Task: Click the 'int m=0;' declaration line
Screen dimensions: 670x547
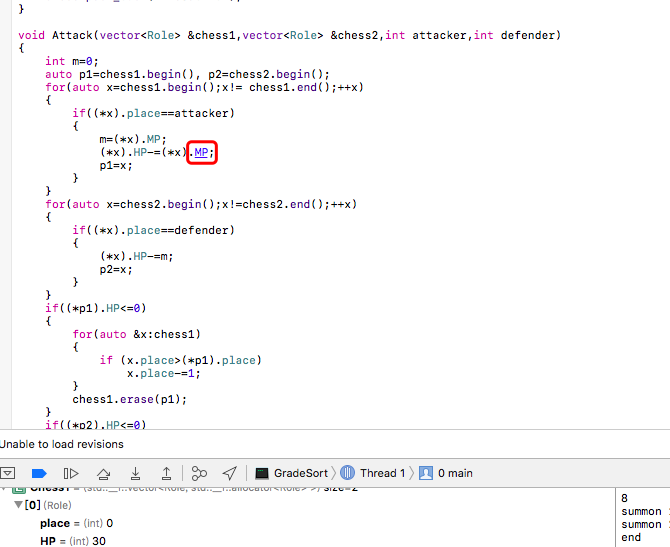Action: coord(72,61)
